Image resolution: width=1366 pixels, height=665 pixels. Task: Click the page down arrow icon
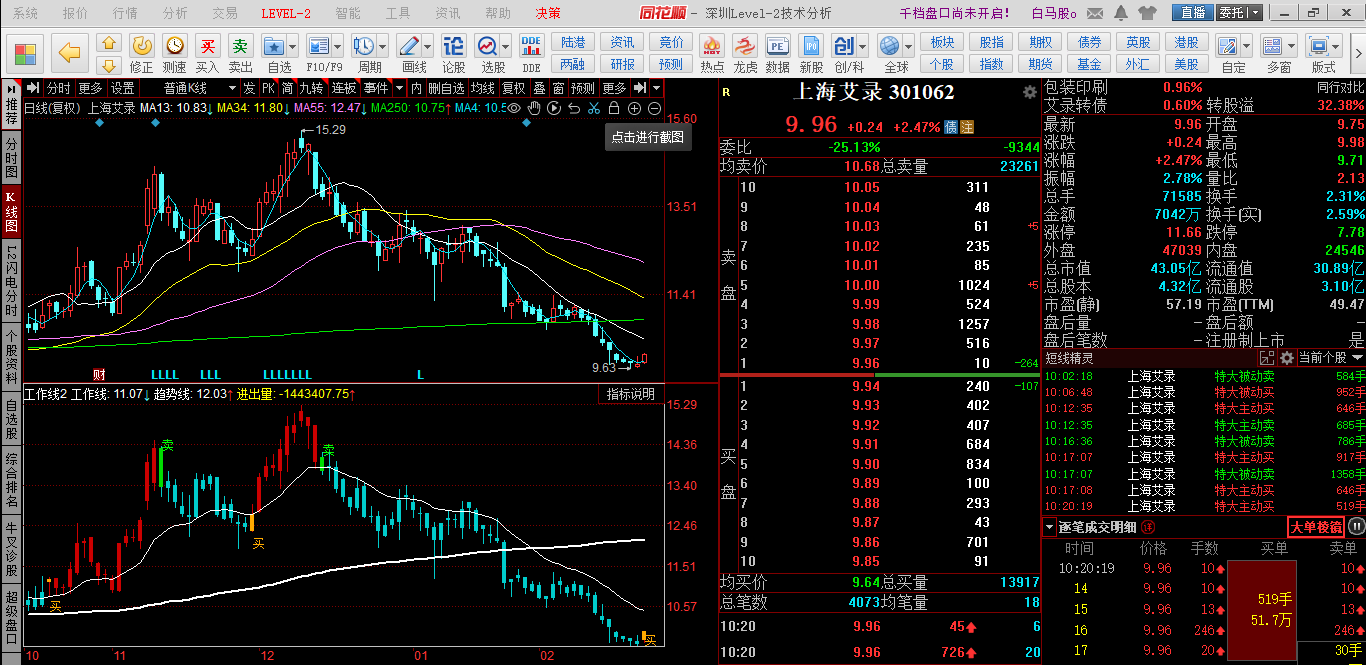tap(110, 64)
